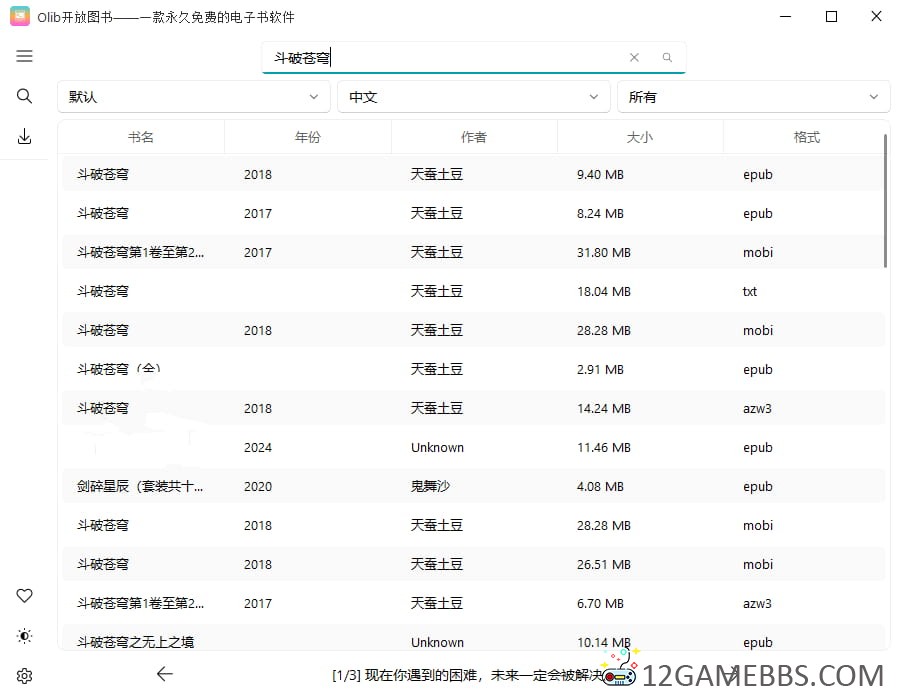The height and width of the screenshot is (700, 900).
Task: Expand the 默认 sort dropdown
Action: tap(193, 97)
